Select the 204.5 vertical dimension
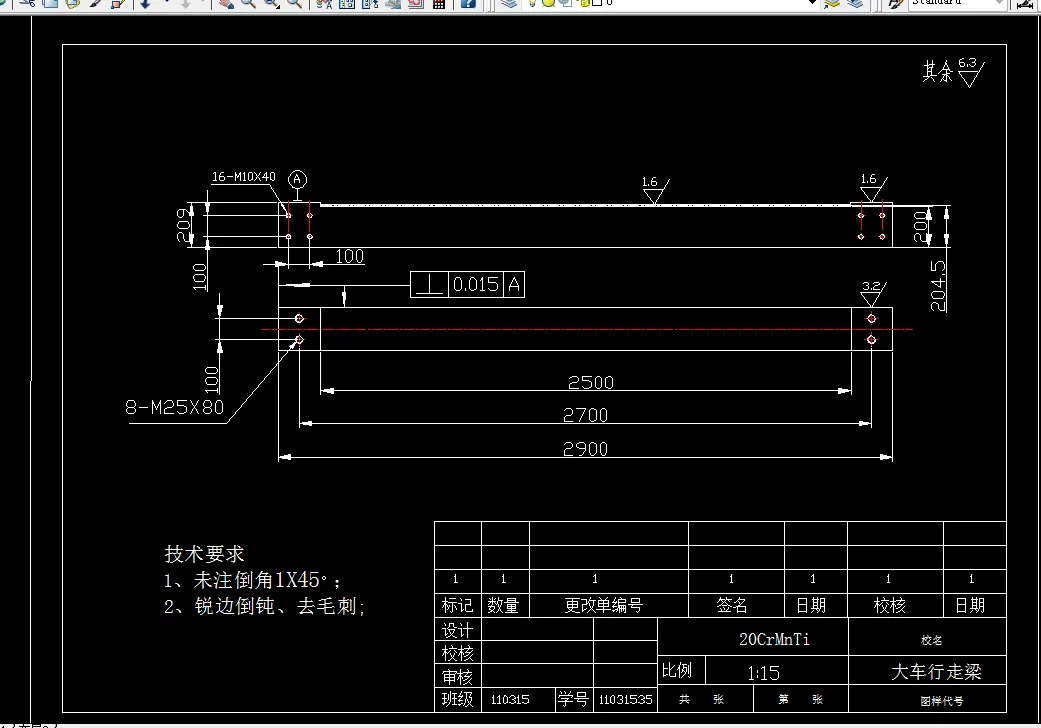 937,285
